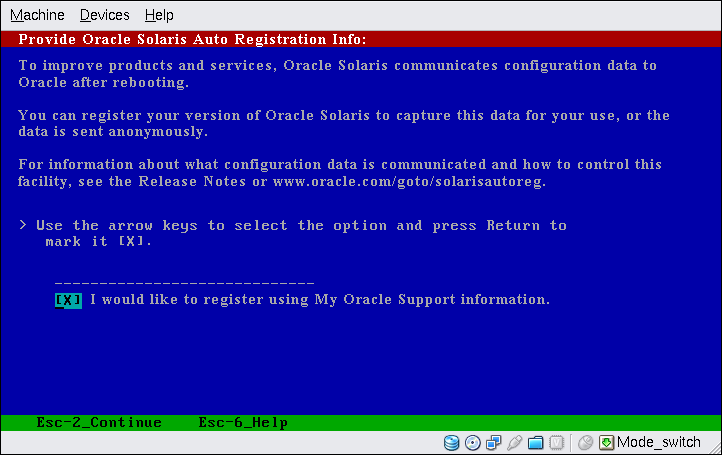The height and width of the screenshot is (455, 722).
Task: Click the Mode_switch host key label
Action: coord(658,442)
